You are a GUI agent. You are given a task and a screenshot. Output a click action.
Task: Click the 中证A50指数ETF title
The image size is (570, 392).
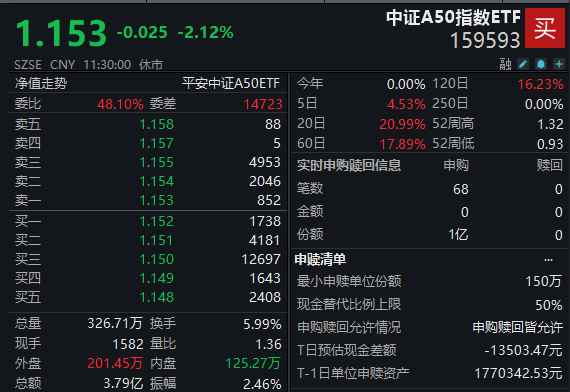point(453,17)
